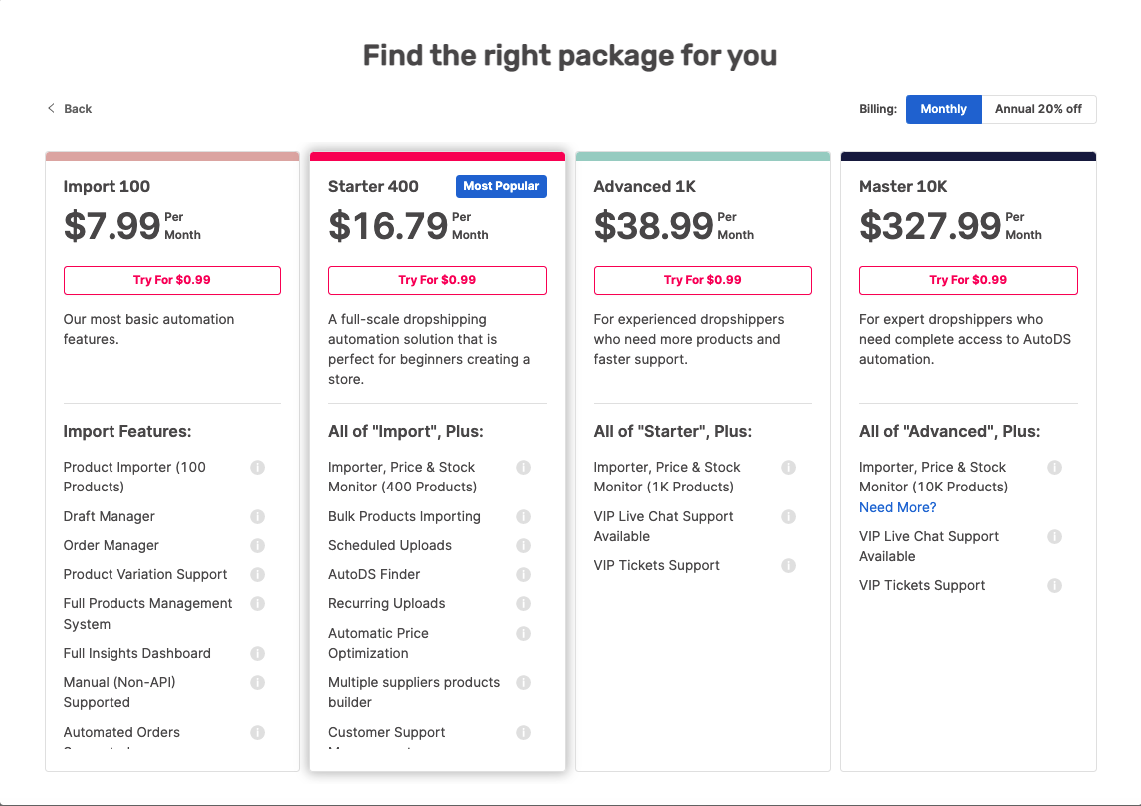The image size is (1141, 806).
Task: Advanced plan VIP Live Chat Support info
Action: [789, 516]
